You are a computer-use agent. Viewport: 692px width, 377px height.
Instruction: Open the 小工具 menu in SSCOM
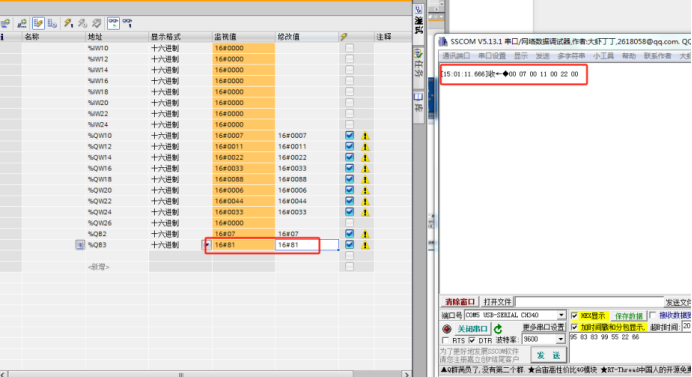tap(603, 56)
